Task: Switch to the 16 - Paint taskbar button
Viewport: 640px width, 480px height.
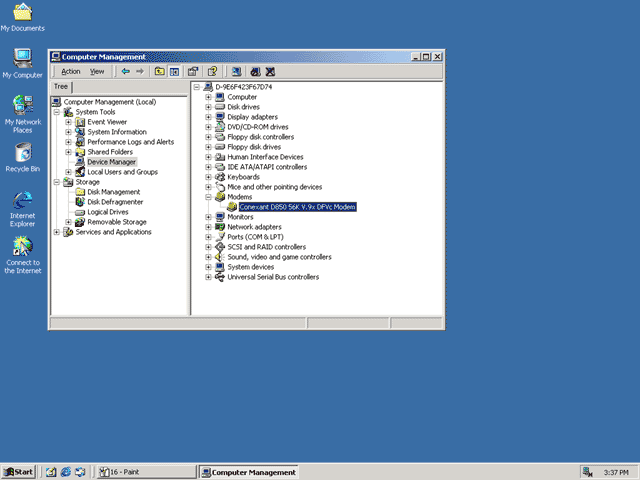Action: pyautogui.click(x=147, y=472)
